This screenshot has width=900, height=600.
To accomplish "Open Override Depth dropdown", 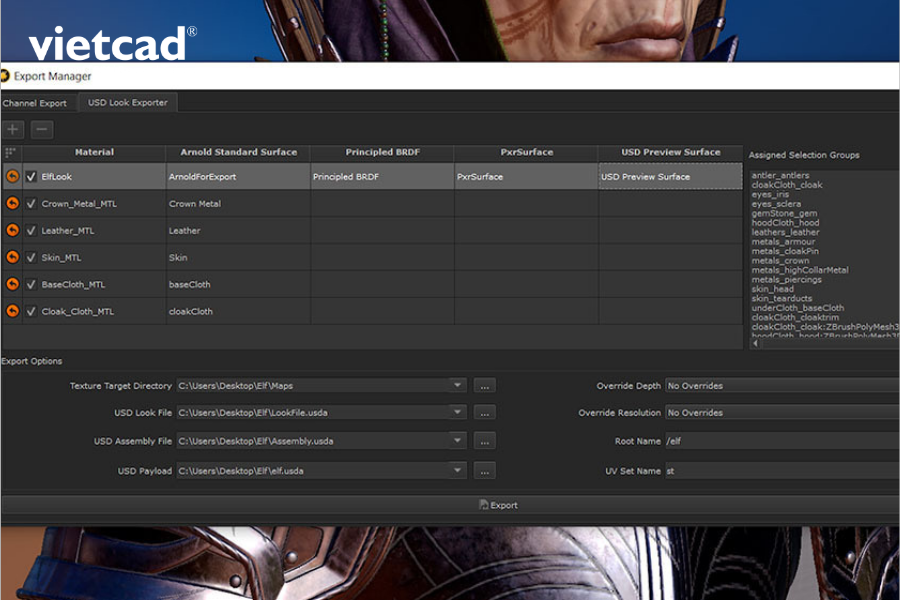I will point(782,386).
